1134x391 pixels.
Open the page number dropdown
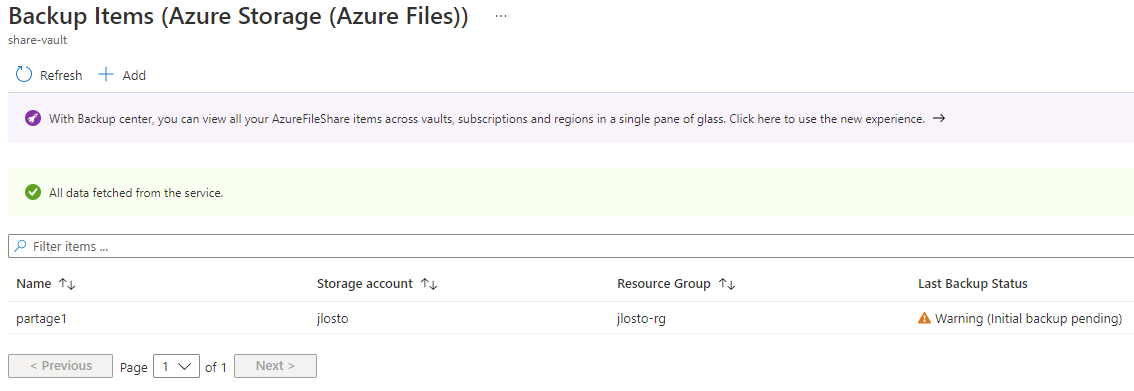(x=176, y=366)
